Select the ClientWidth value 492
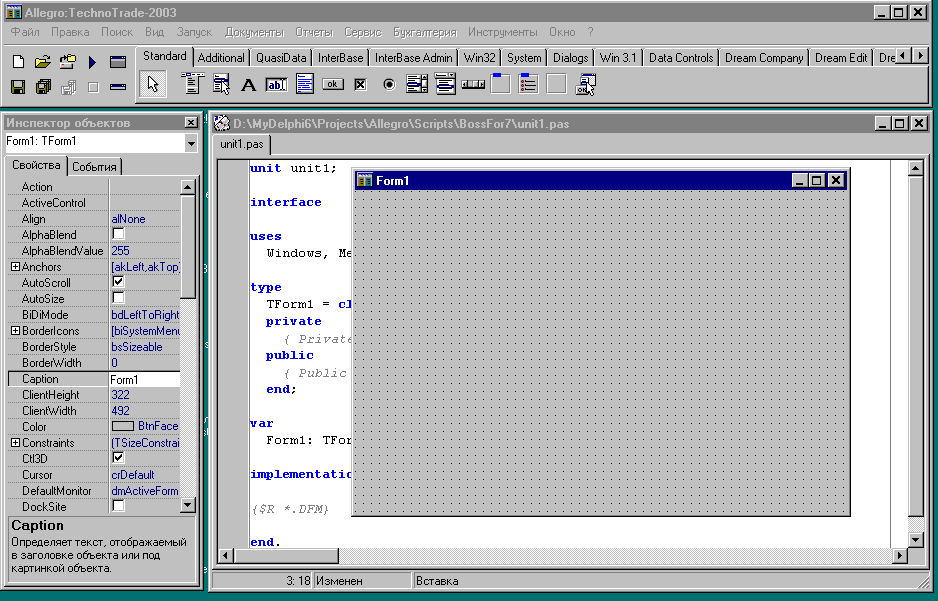Image resolution: width=938 pixels, height=601 pixels. (x=120, y=411)
